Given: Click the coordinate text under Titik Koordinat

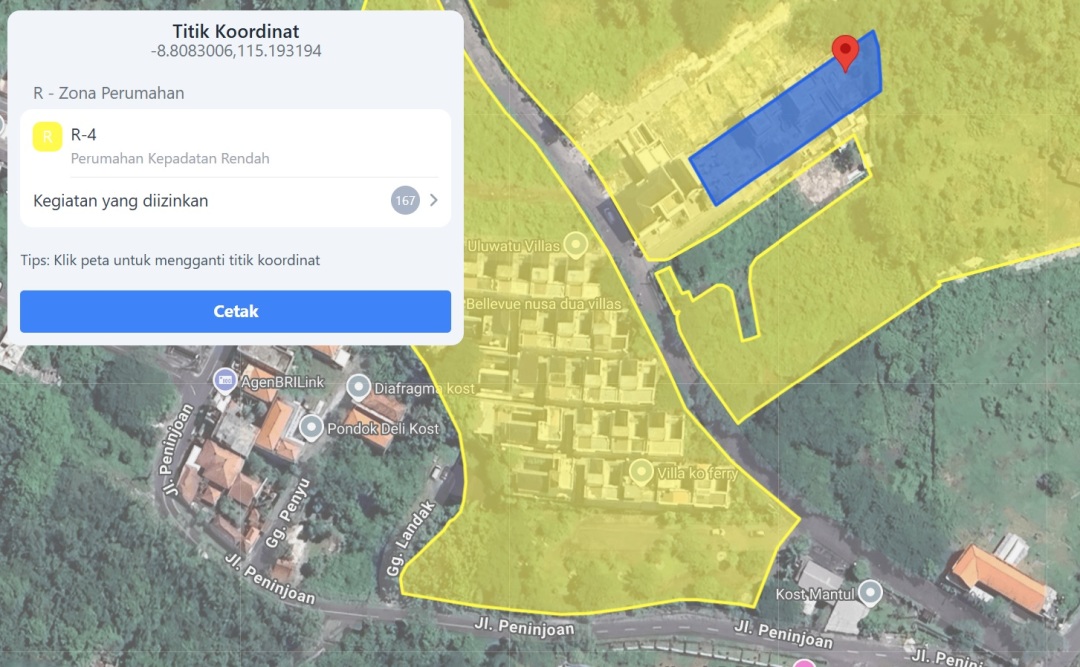Looking at the screenshot, I should [x=236, y=51].
